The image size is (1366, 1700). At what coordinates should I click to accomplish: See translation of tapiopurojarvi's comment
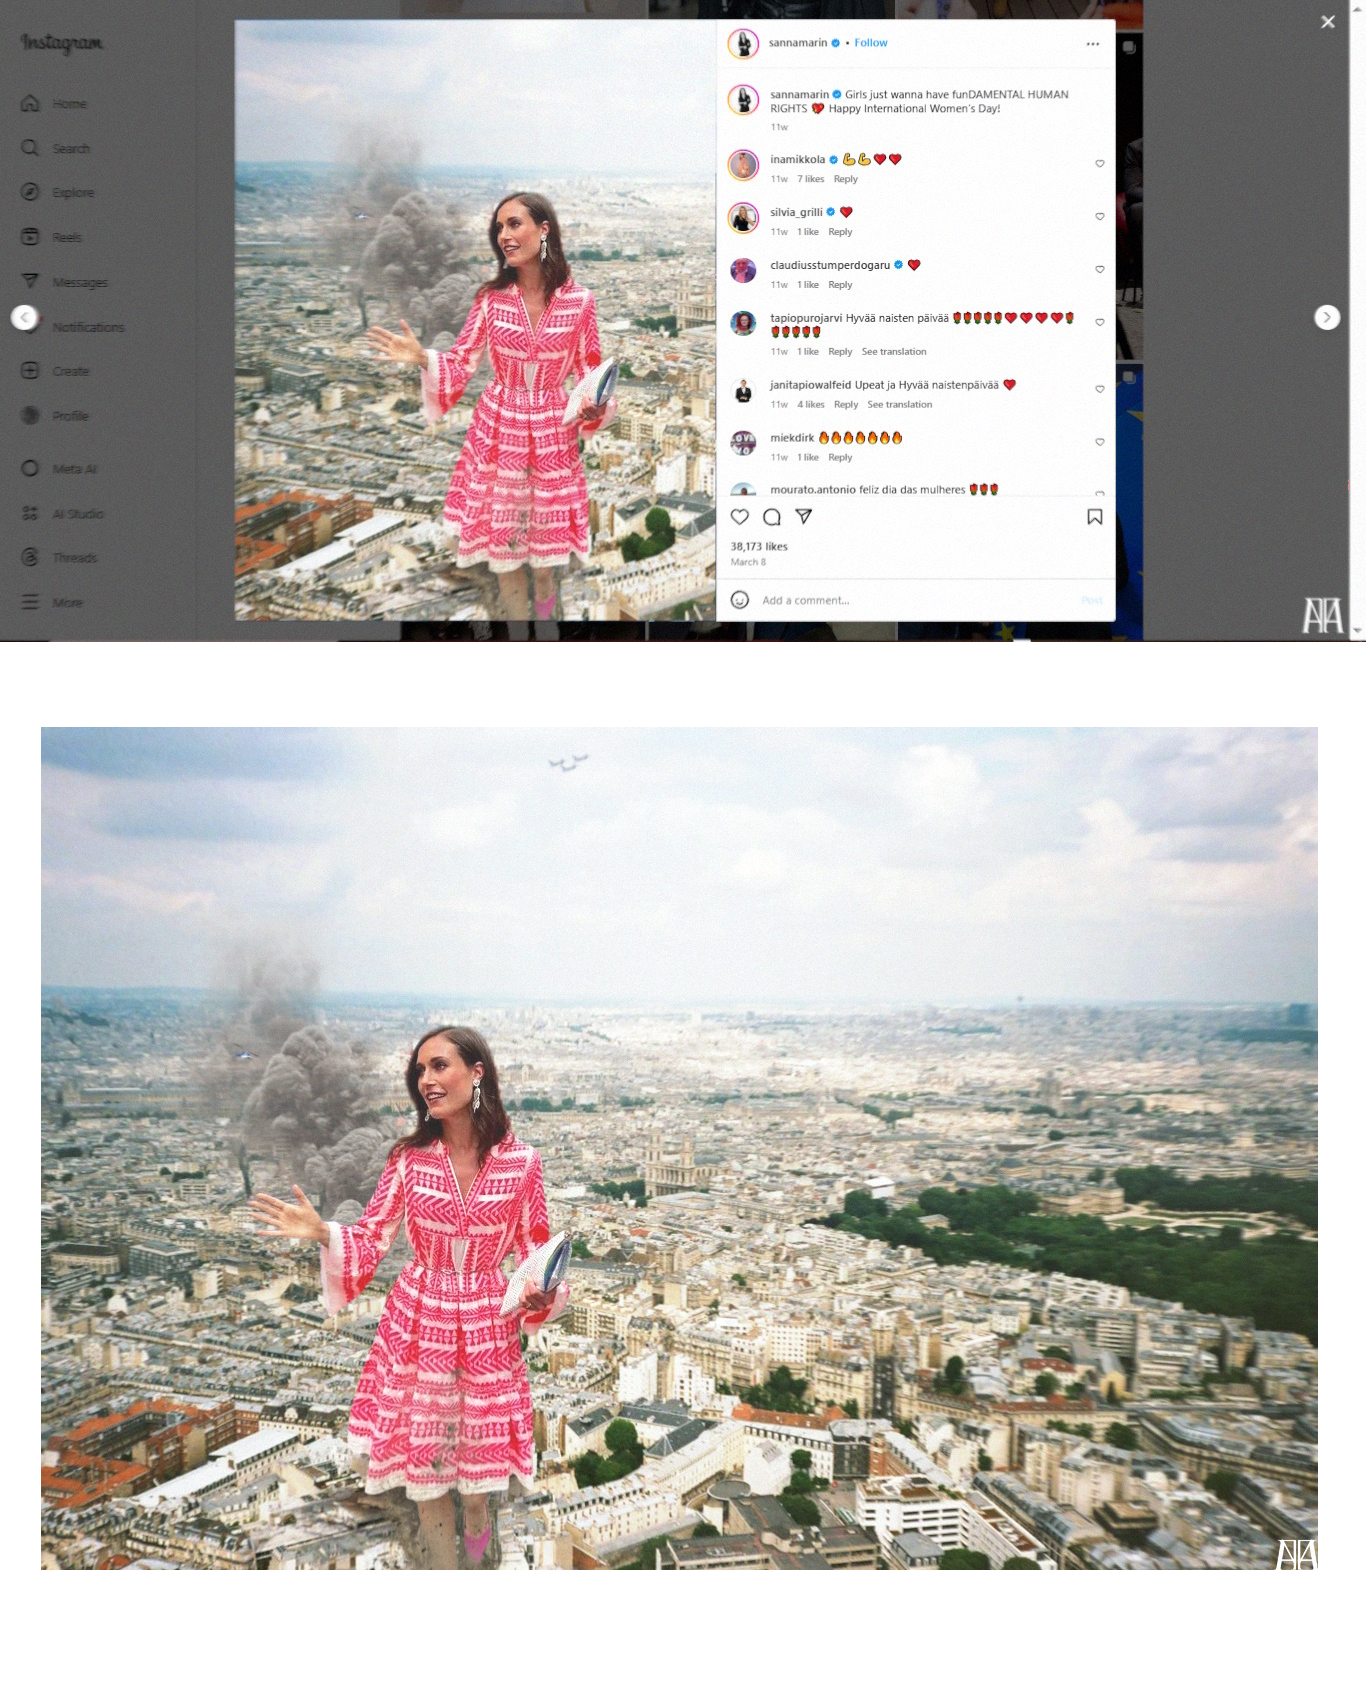click(894, 352)
